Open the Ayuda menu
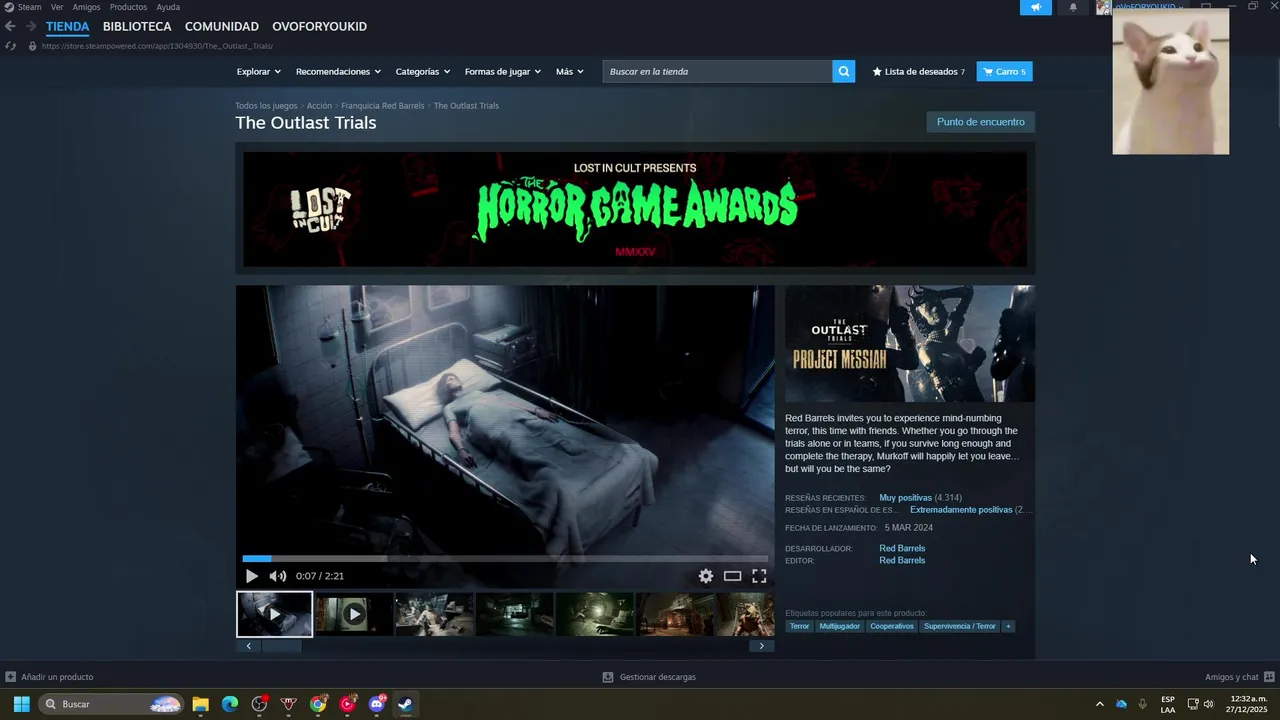The width and height of the screenshot is (1280, 720). (168, 7)
